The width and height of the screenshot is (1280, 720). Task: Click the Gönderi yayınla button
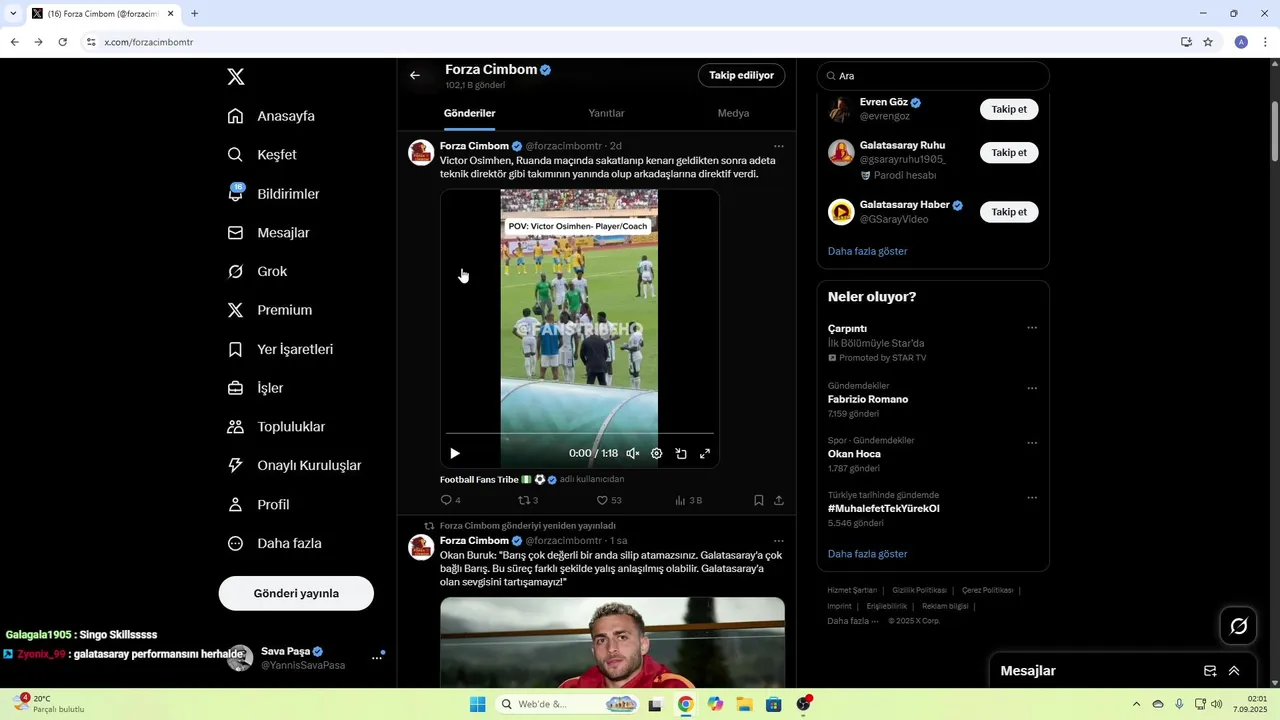(296, 593)
